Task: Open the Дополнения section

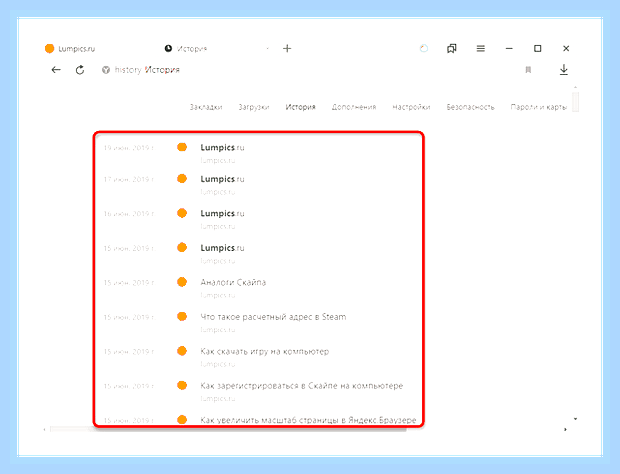Action: 354,107
